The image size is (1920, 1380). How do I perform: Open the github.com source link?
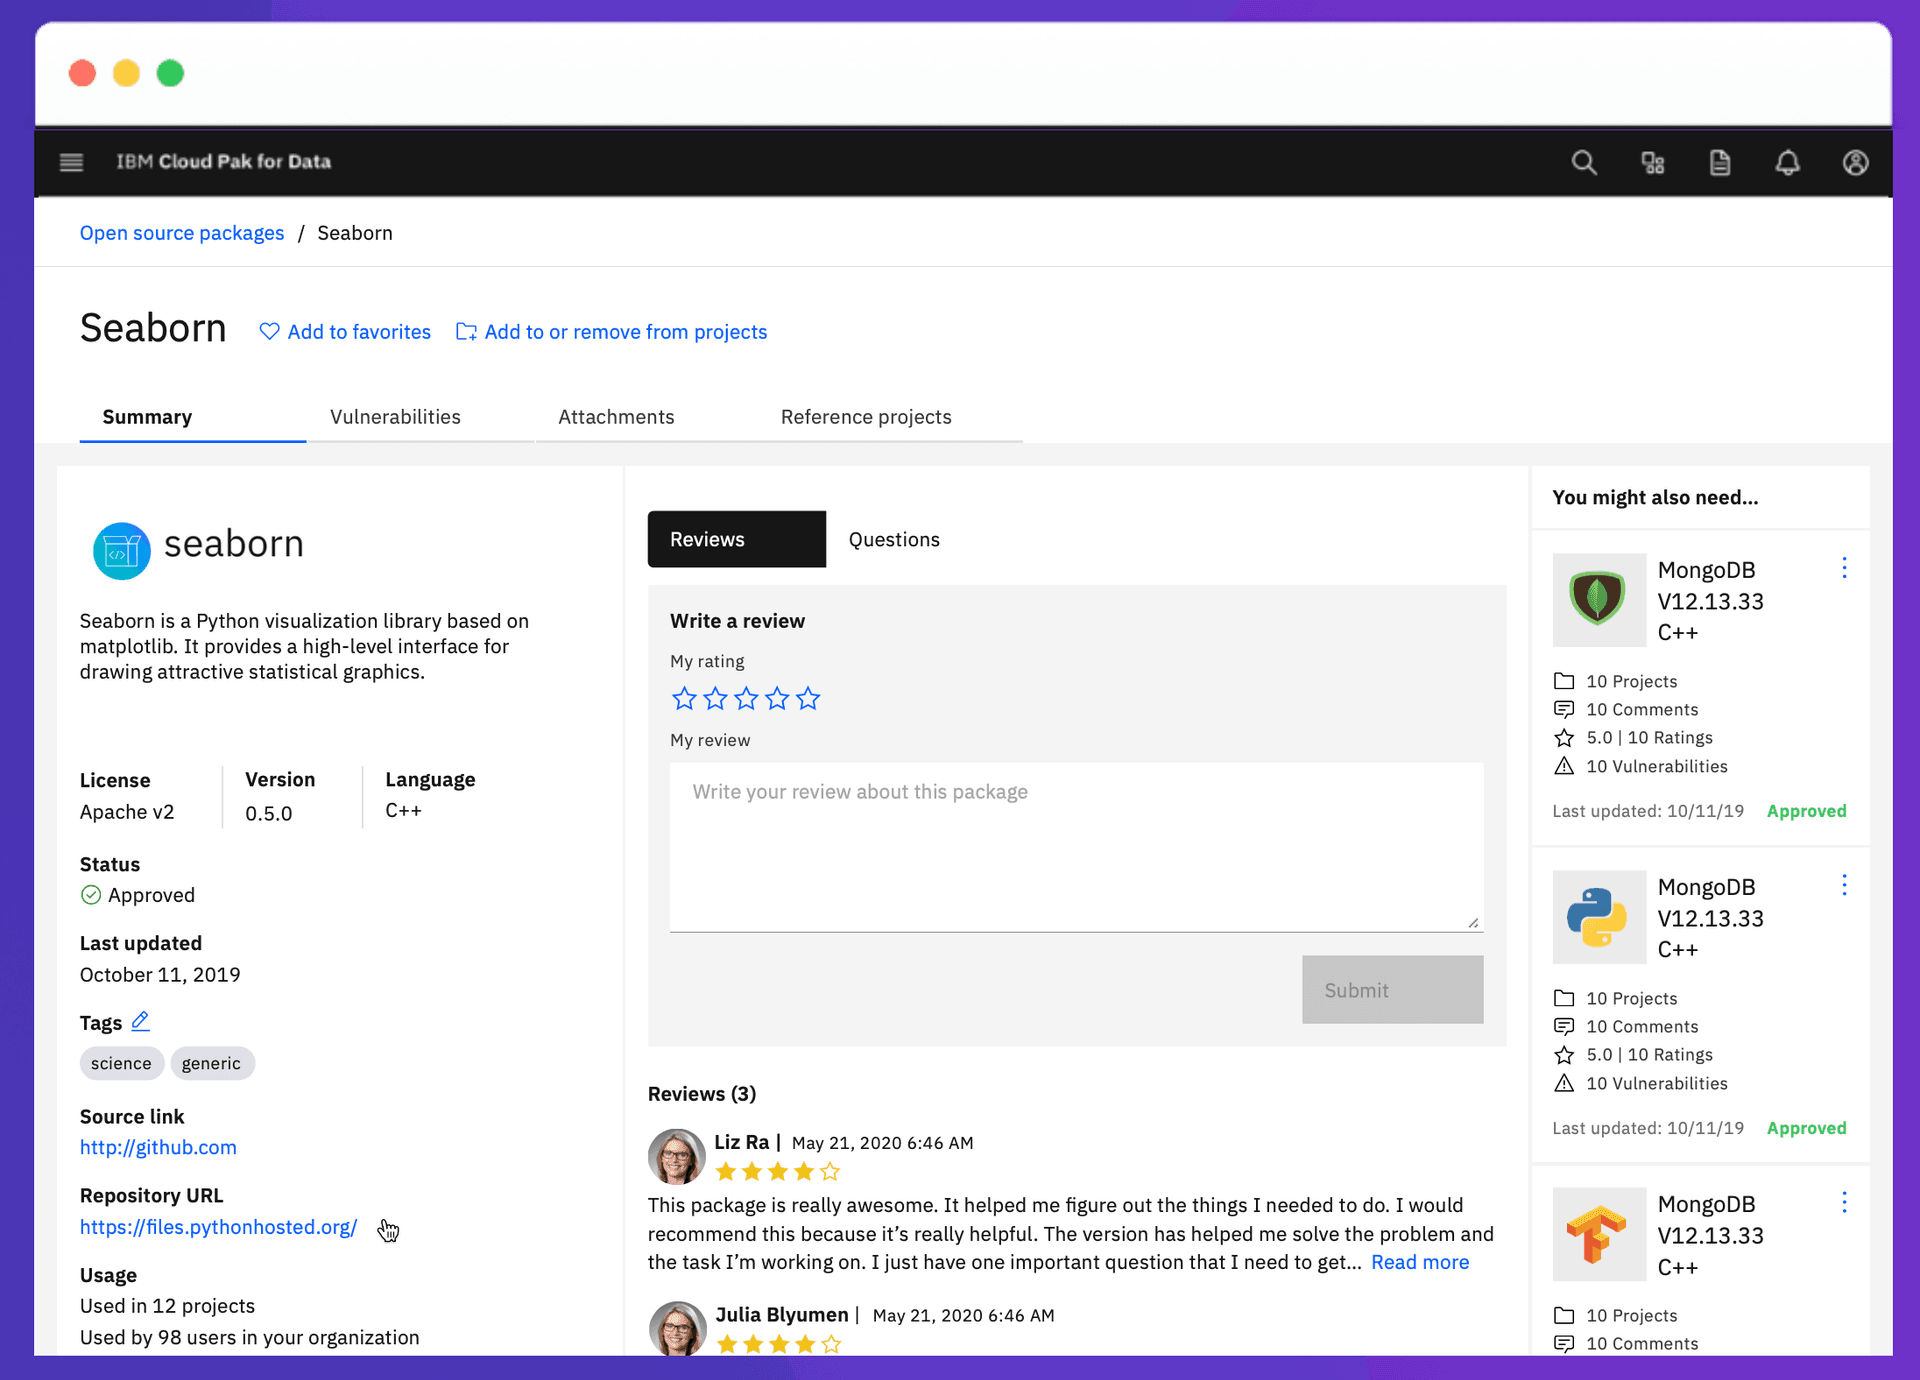coord(158,1147)
